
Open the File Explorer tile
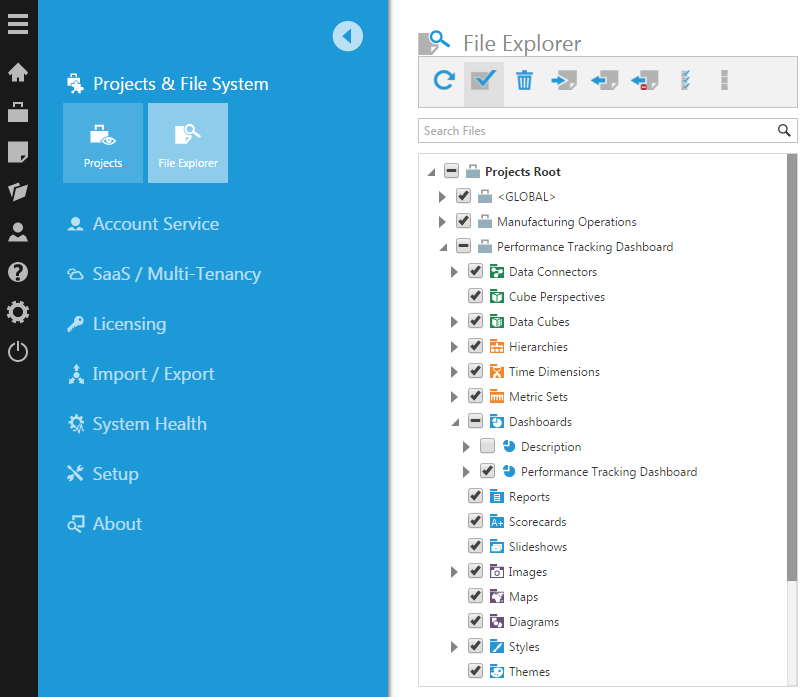[x=188, y=143]
